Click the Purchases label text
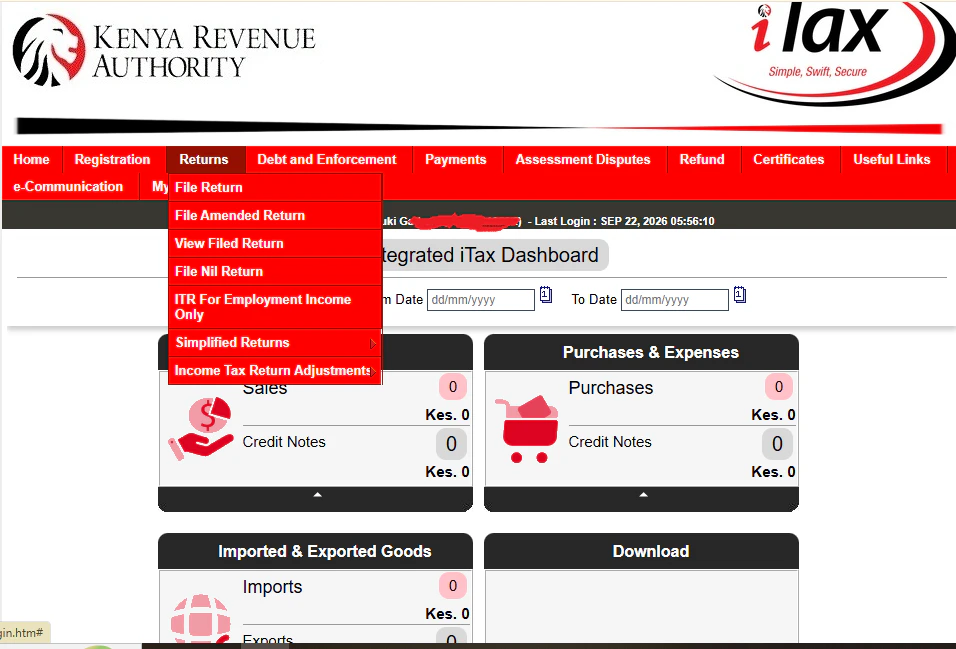 click(x=611, y=388)
